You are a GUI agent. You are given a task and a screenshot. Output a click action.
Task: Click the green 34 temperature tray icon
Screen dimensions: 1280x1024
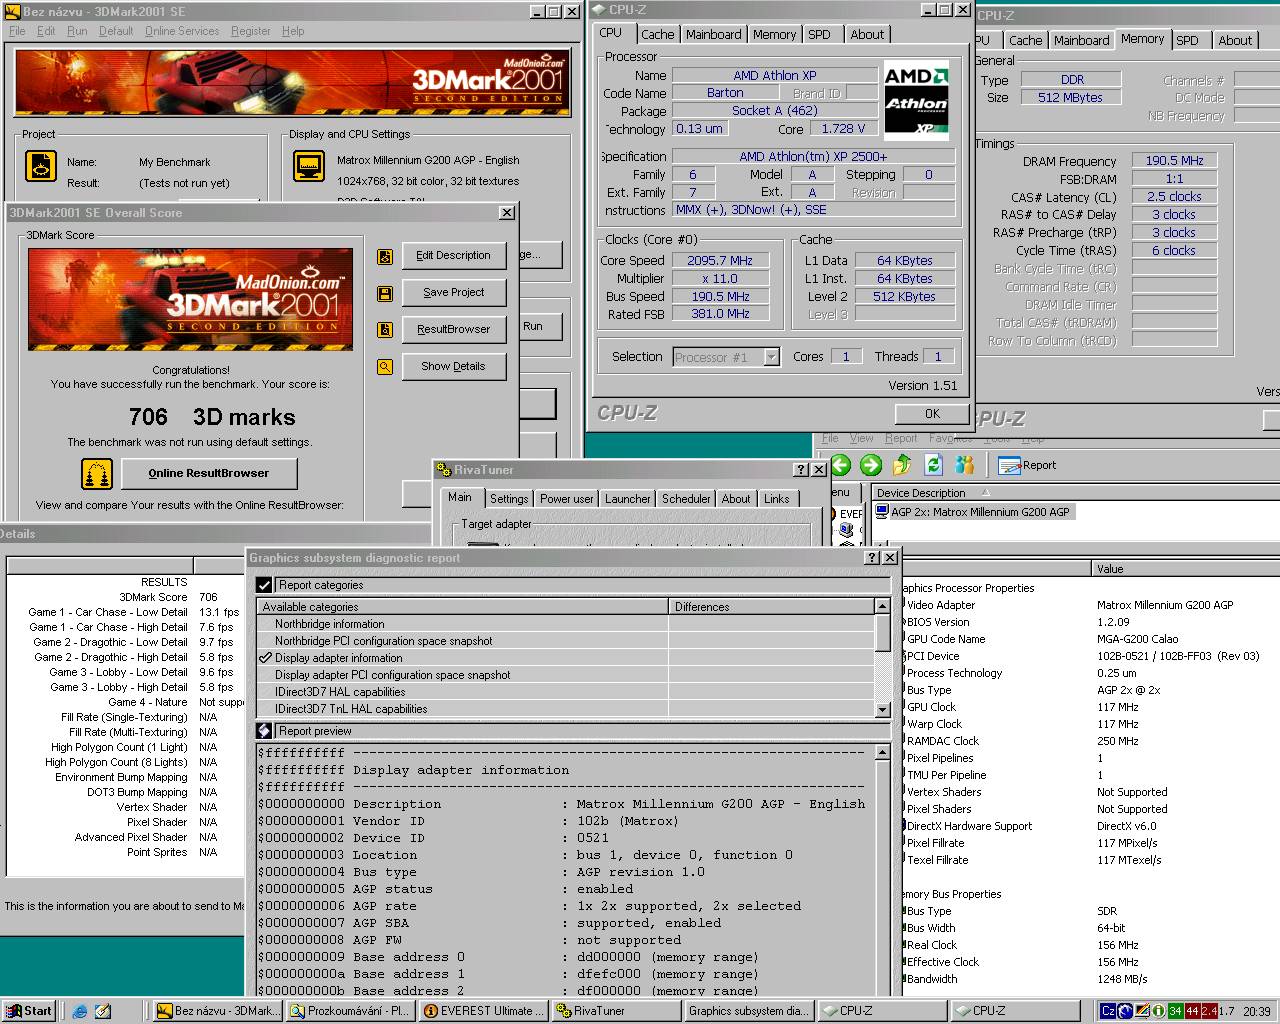click(x=1175, y=1011)
